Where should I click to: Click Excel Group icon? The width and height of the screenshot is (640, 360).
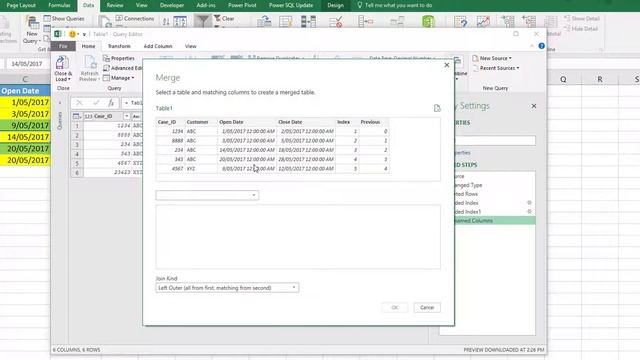(x=507, y=21)
